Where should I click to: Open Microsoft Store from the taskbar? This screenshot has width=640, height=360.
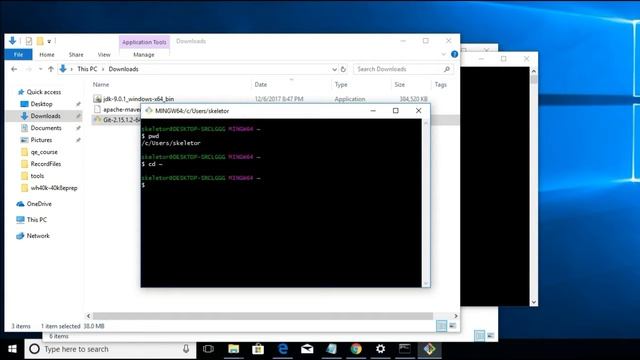(x=258, y=349)
